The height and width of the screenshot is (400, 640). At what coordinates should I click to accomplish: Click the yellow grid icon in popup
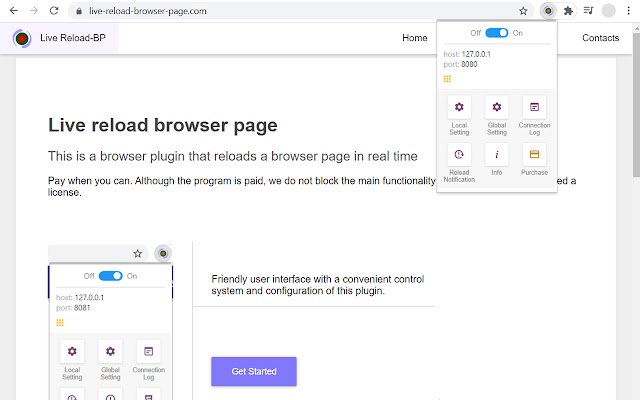click(447, 79)
